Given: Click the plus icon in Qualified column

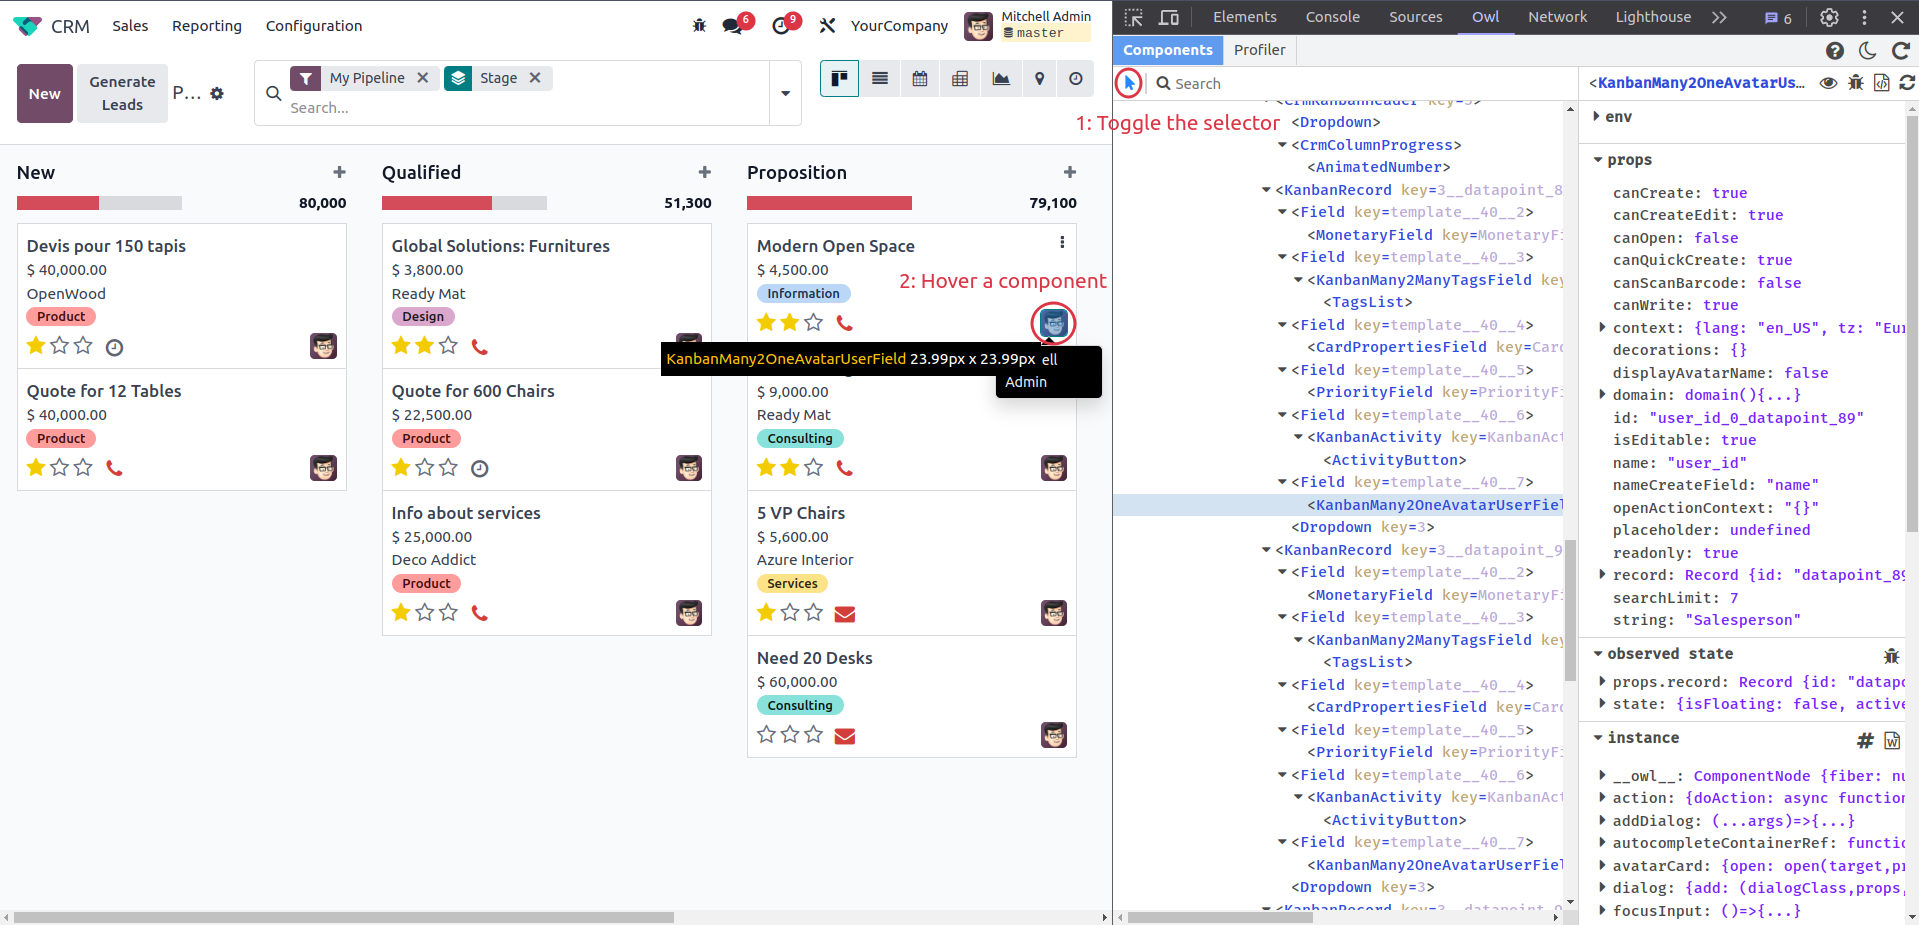Looking at the screenshot, I should pos(704,173).
